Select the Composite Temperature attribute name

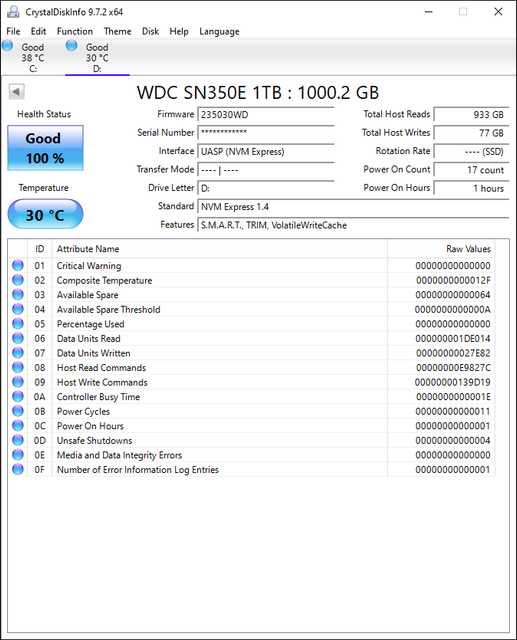click(x=104, y=280)
